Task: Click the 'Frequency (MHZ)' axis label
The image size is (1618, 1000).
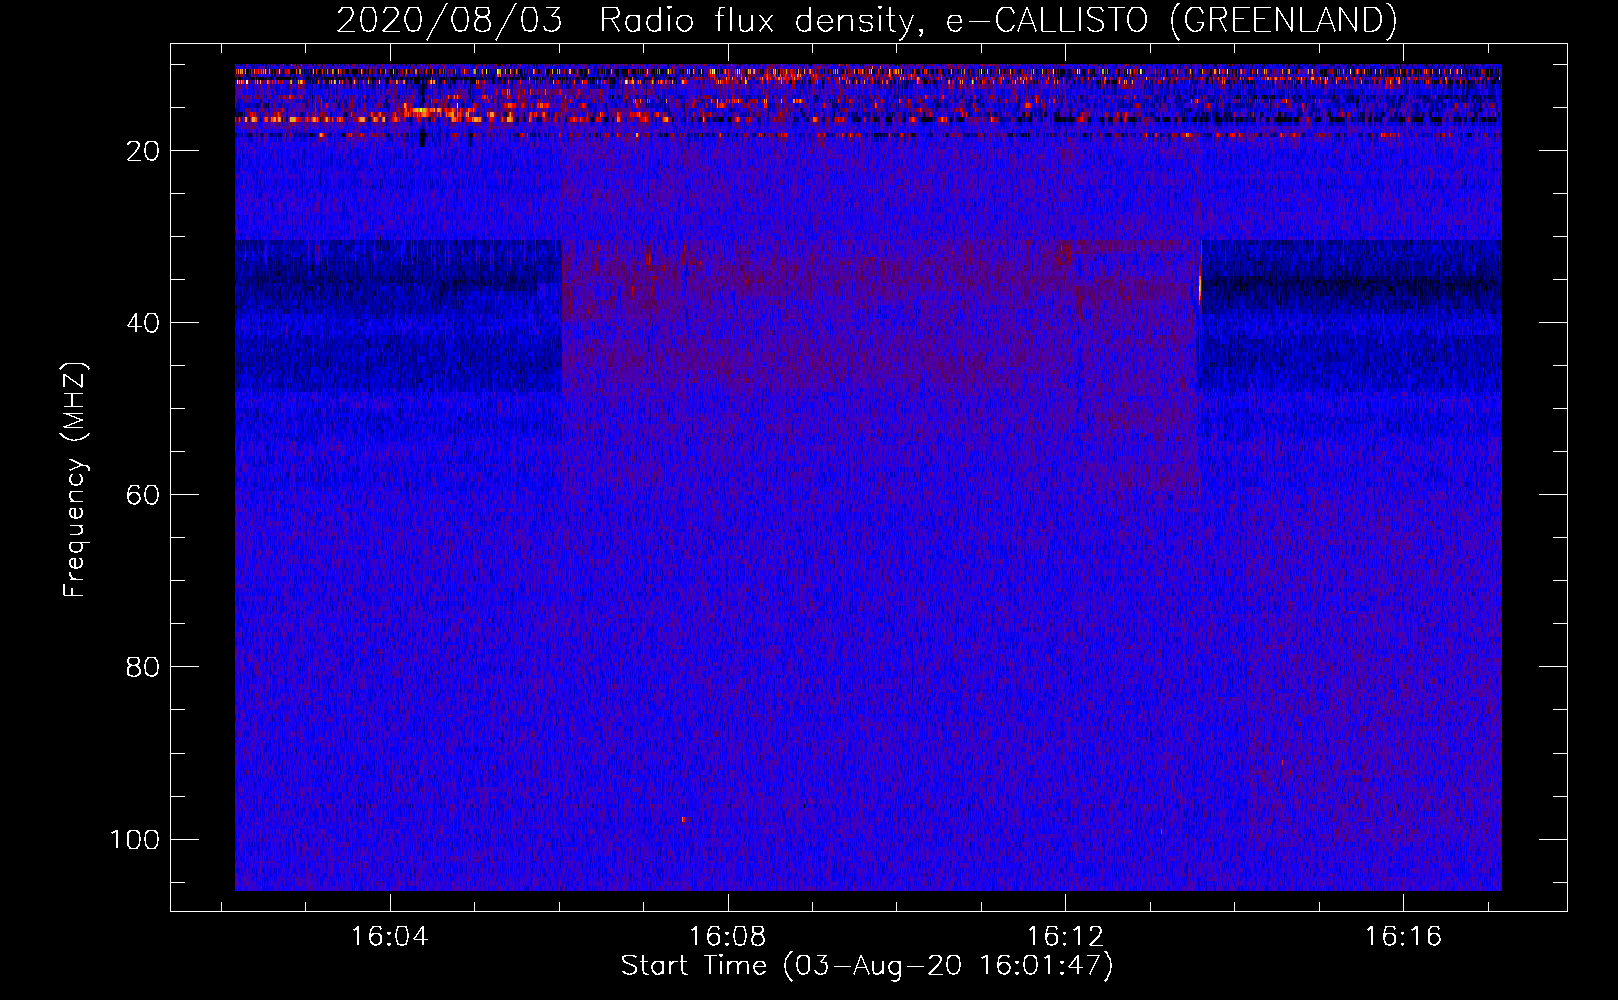Action: click(x=75, y=479)
